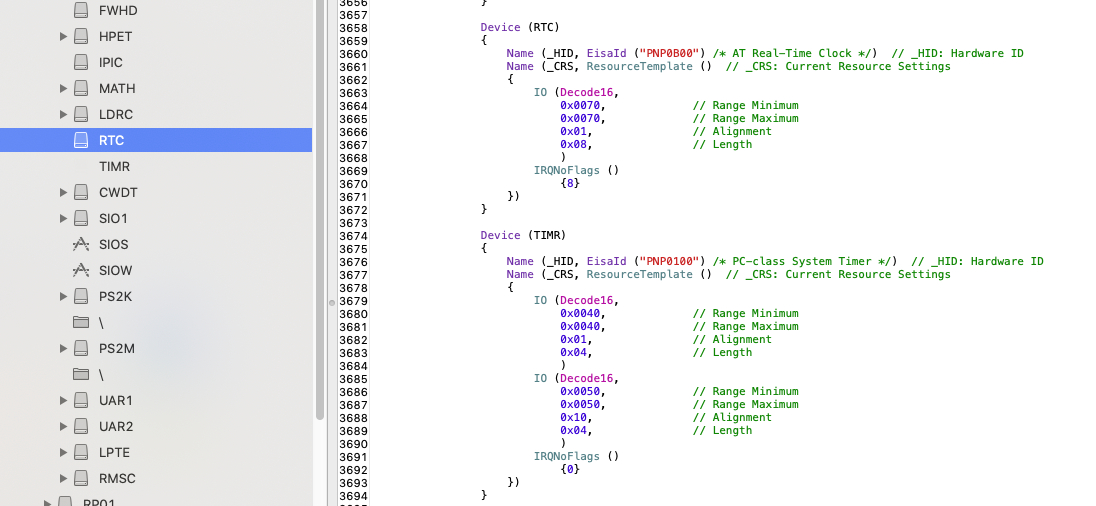Select the SIOS method label
This screenshot has width=1096, height=506.
(x=114, y=244)
